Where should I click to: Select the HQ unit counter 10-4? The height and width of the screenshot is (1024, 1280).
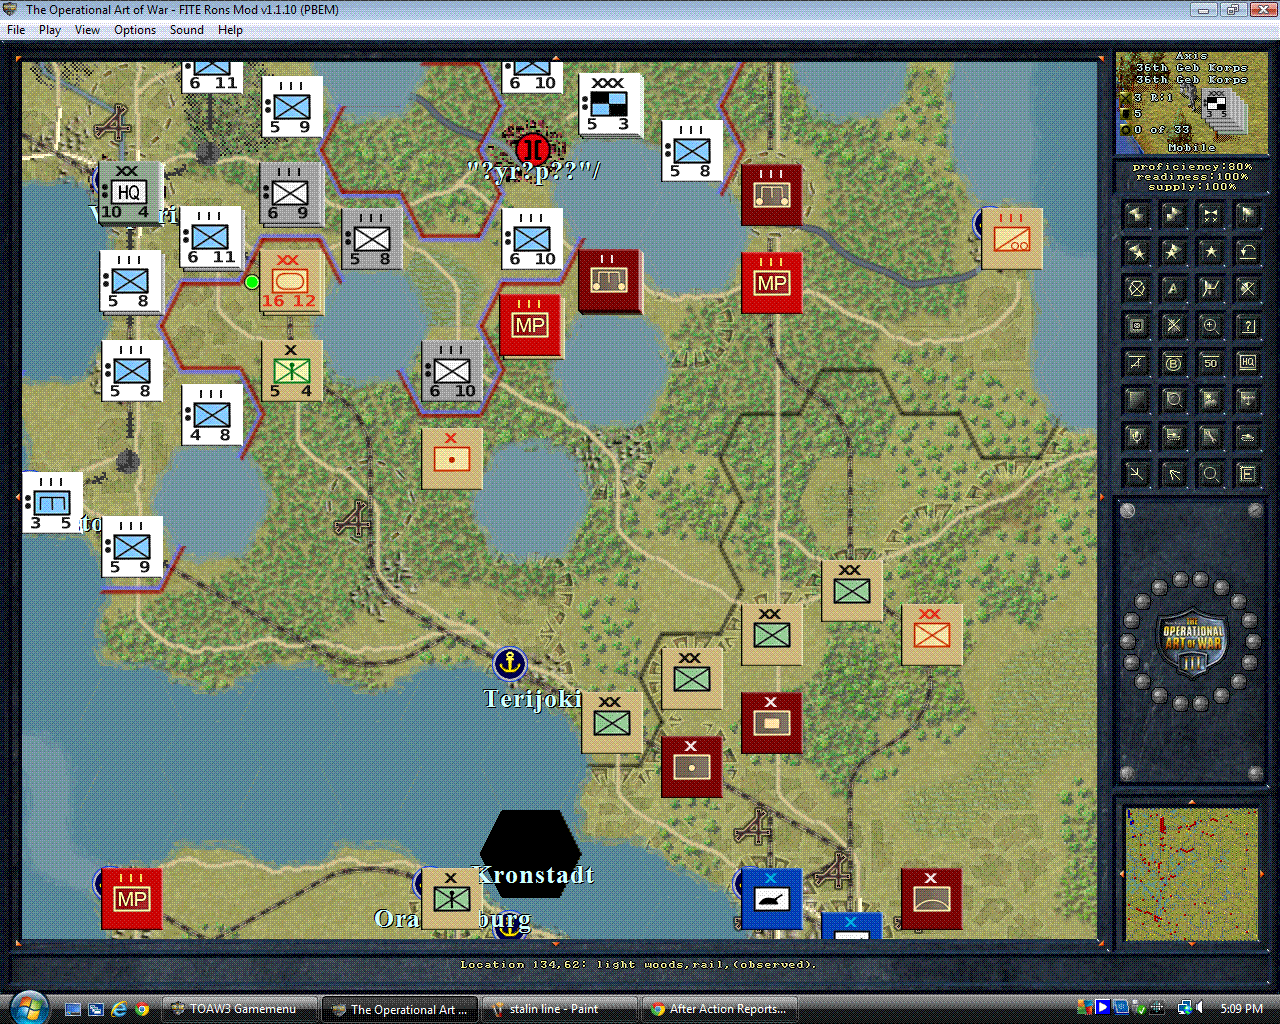pyautogui.click(x=129, y=193)
